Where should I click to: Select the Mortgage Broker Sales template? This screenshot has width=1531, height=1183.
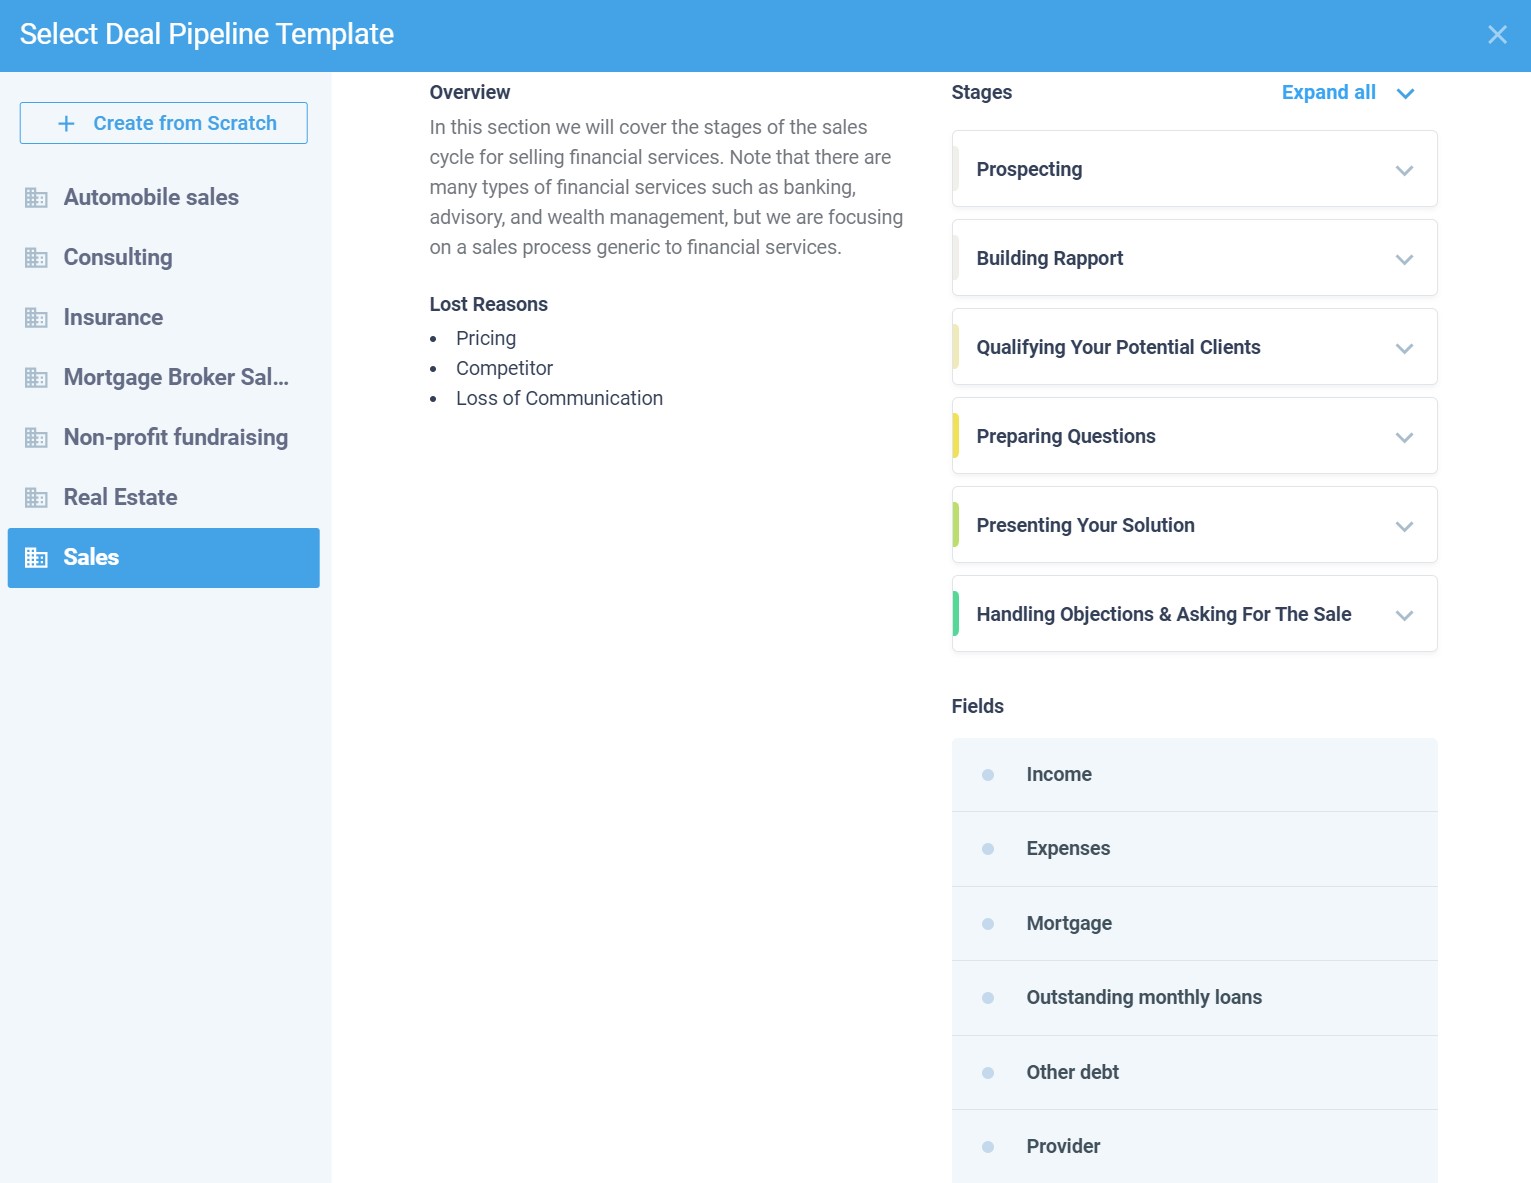176,378
